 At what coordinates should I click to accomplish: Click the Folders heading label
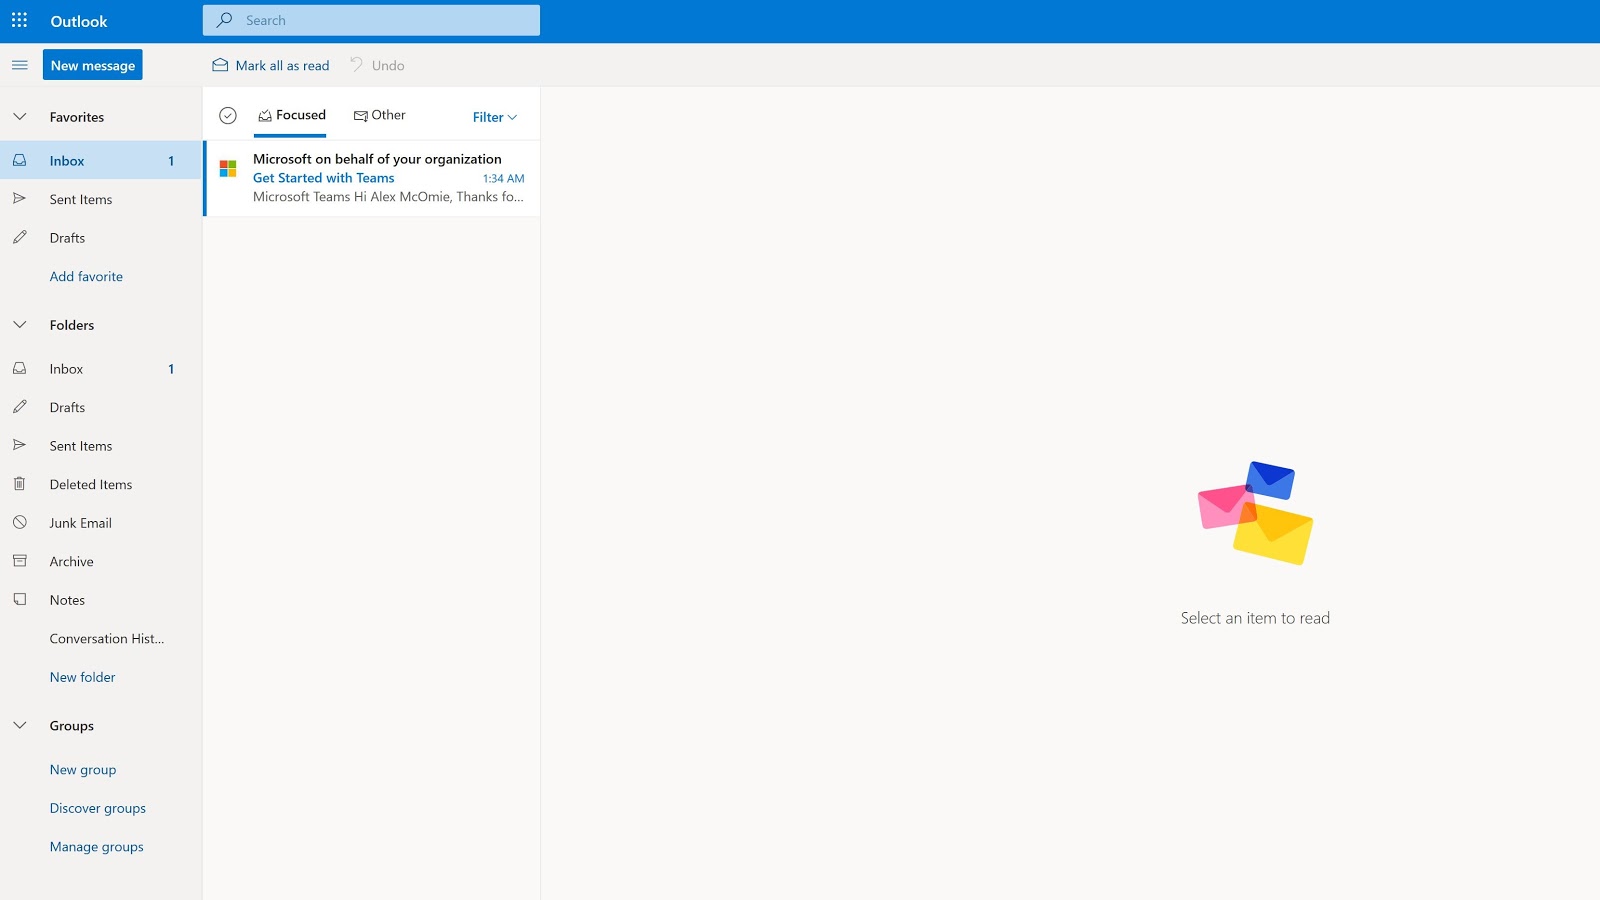click(72, 325)
